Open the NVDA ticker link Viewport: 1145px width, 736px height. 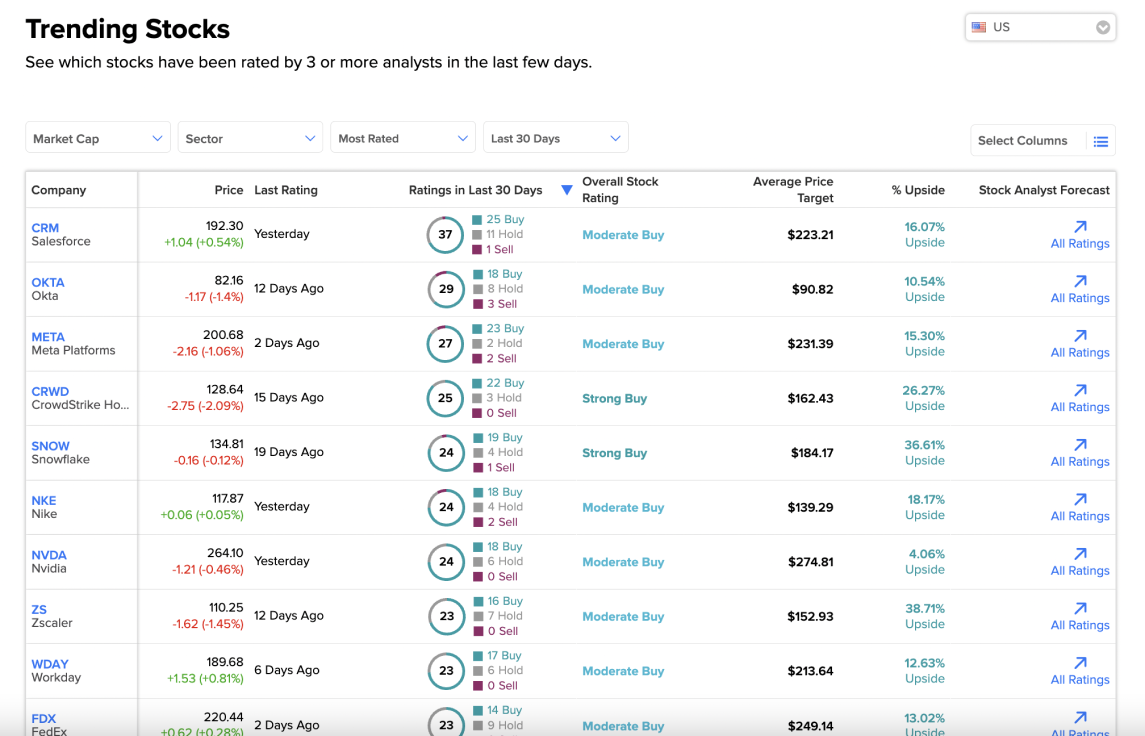point(49,555)
